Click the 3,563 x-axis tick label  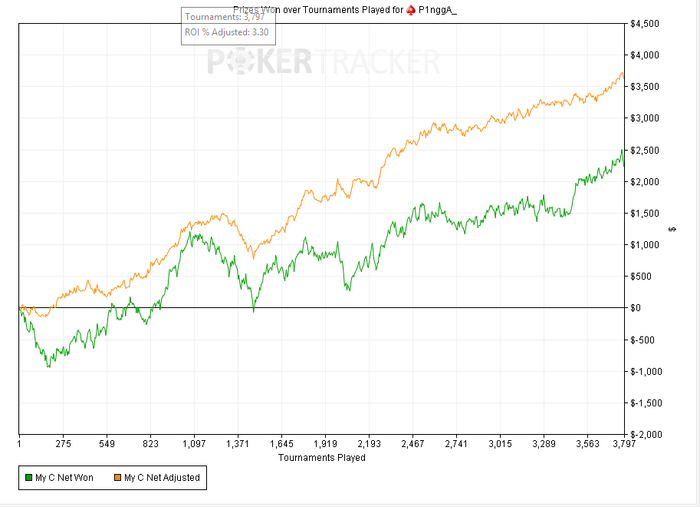[588, 444]
